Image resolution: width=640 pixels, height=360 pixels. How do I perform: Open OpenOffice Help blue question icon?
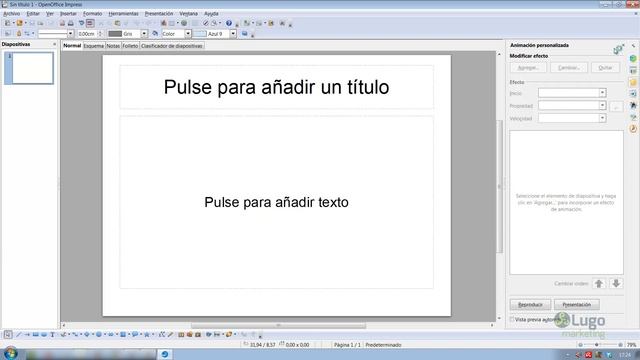tap(229, 23)
